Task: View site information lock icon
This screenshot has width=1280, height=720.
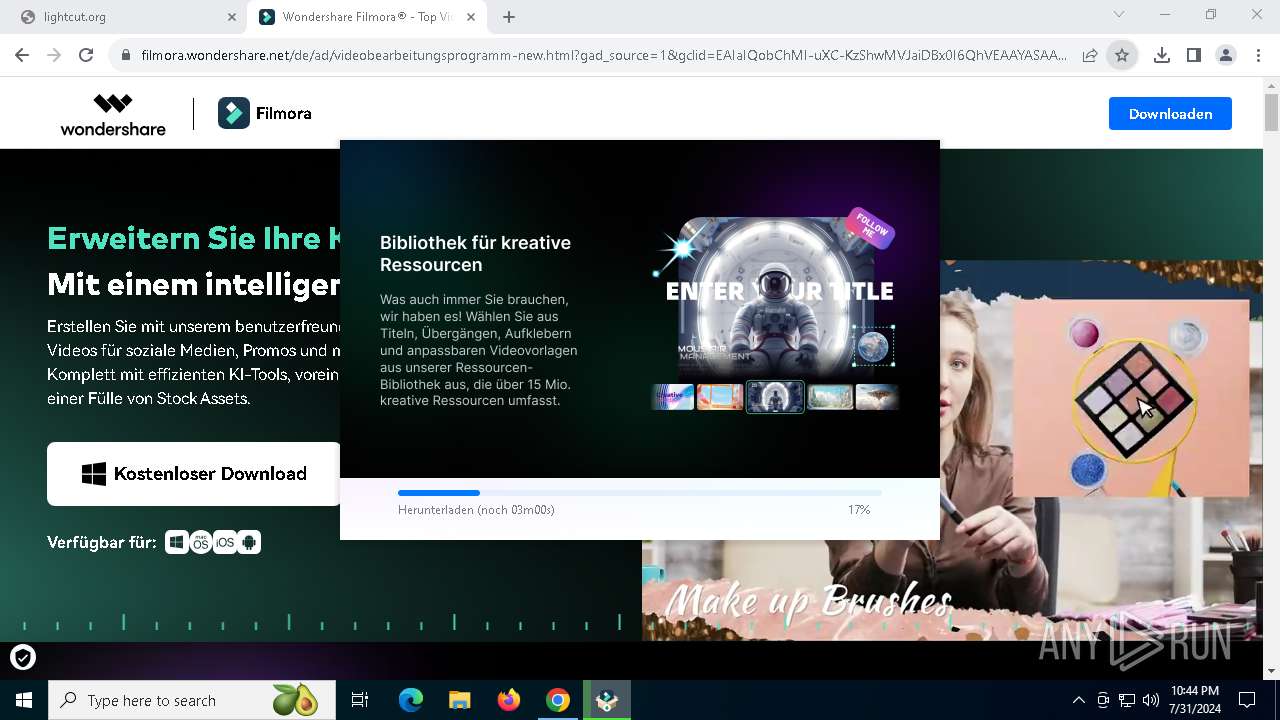Action: coord(126,56)
